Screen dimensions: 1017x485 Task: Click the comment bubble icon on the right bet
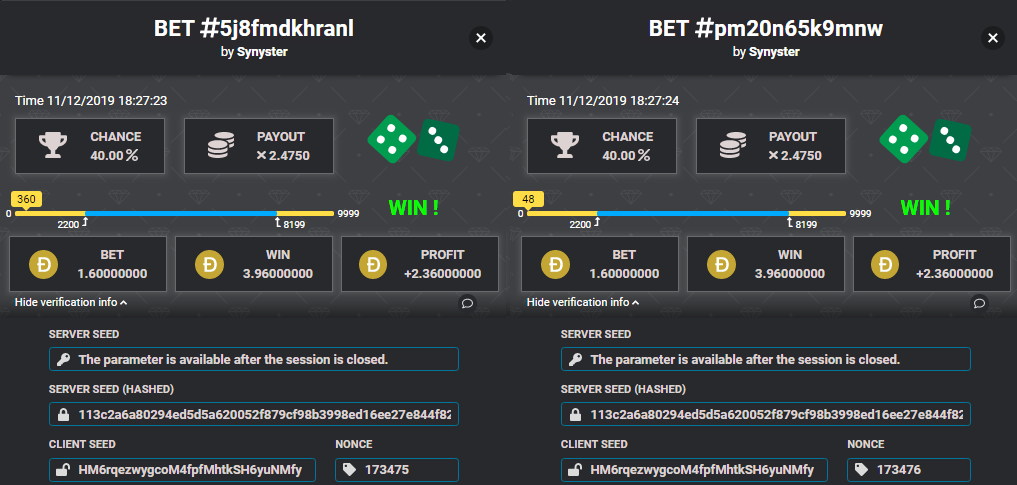(979, 302)
